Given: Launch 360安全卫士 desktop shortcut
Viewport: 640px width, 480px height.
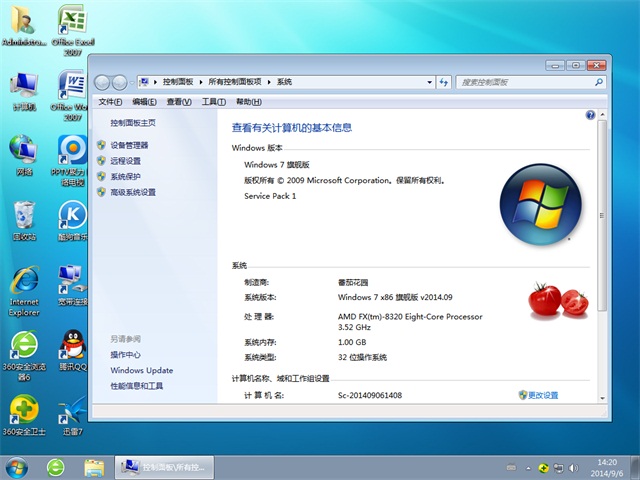Looking at the screenshot, I should pos(24,415).
